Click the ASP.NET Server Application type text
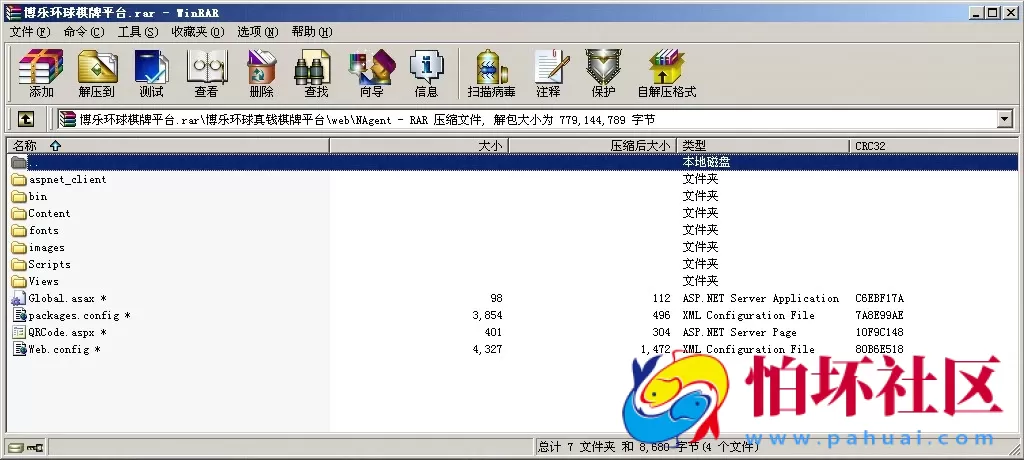 [761, 299]
